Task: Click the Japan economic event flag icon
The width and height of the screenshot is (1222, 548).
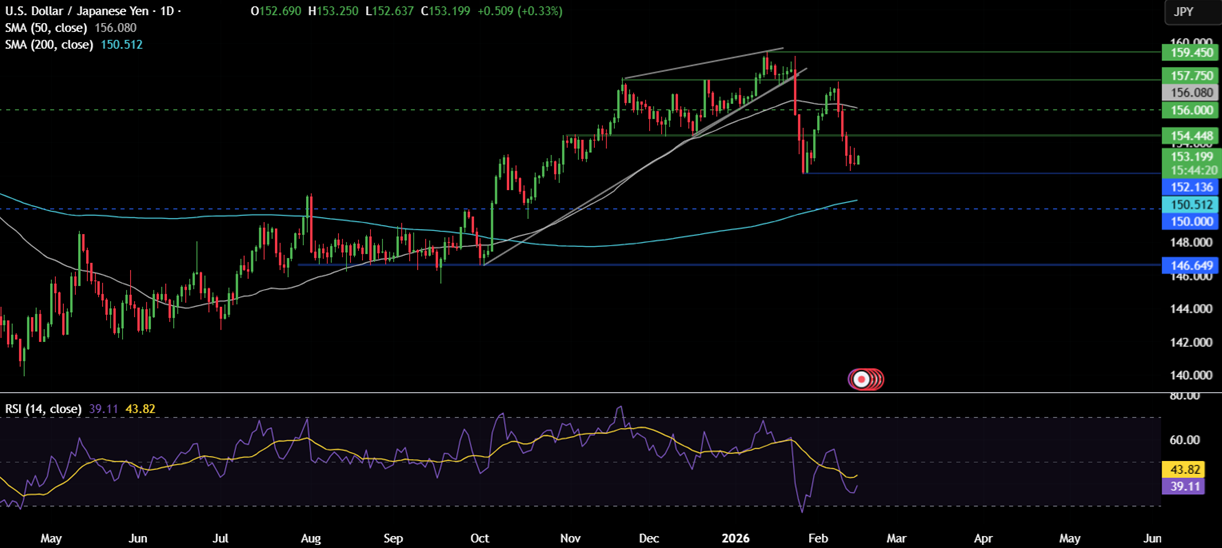Action: click(x=860, y=379)
